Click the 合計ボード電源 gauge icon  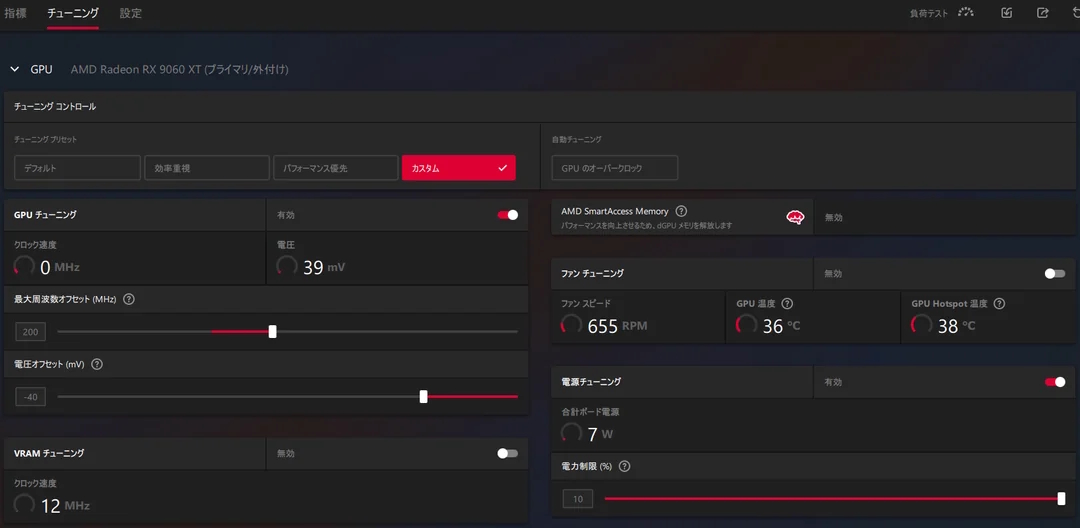click(x=572, y=434)
